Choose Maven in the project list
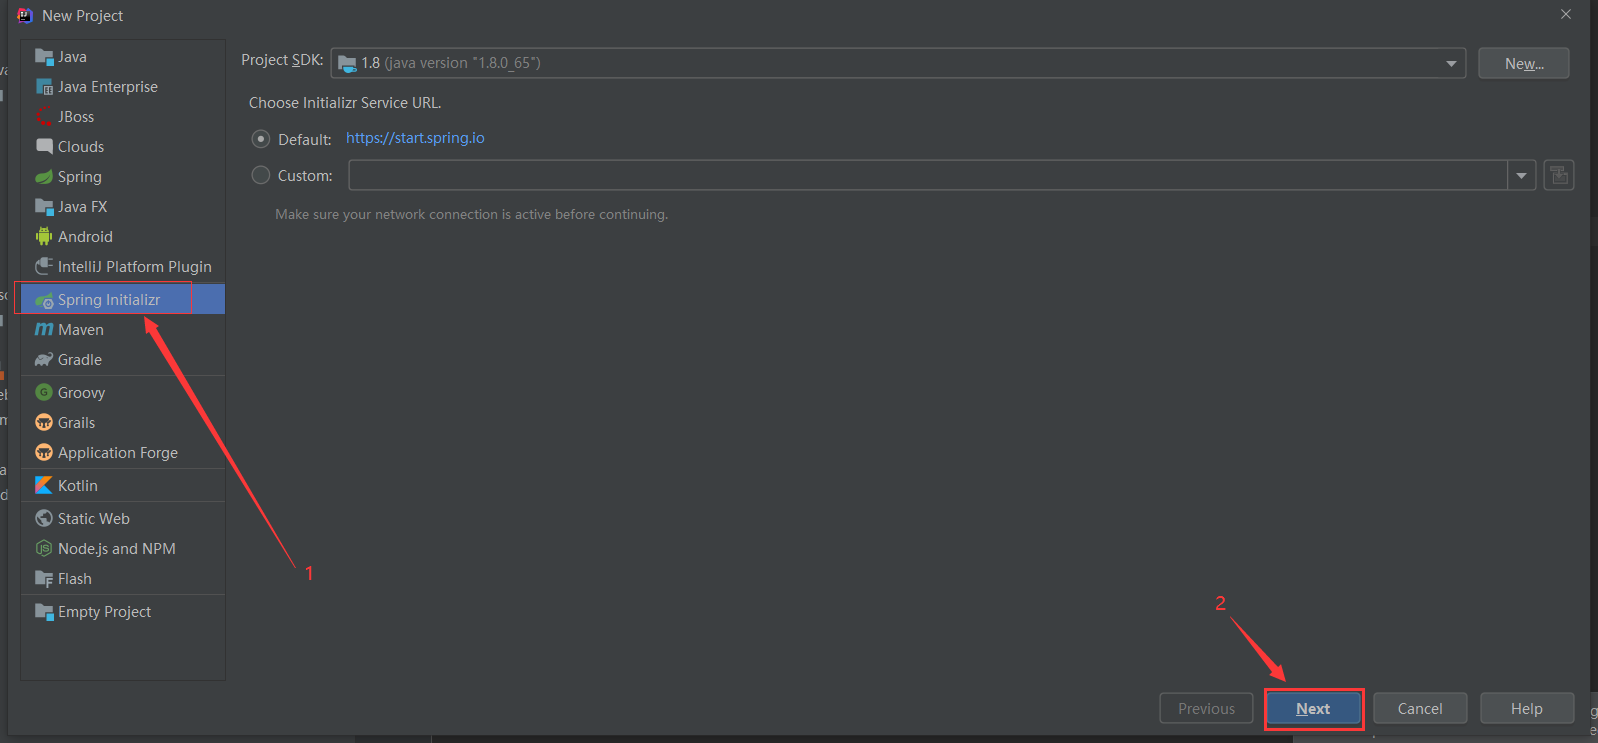The width and height of the screenshot is (1598, 743). 123,330
